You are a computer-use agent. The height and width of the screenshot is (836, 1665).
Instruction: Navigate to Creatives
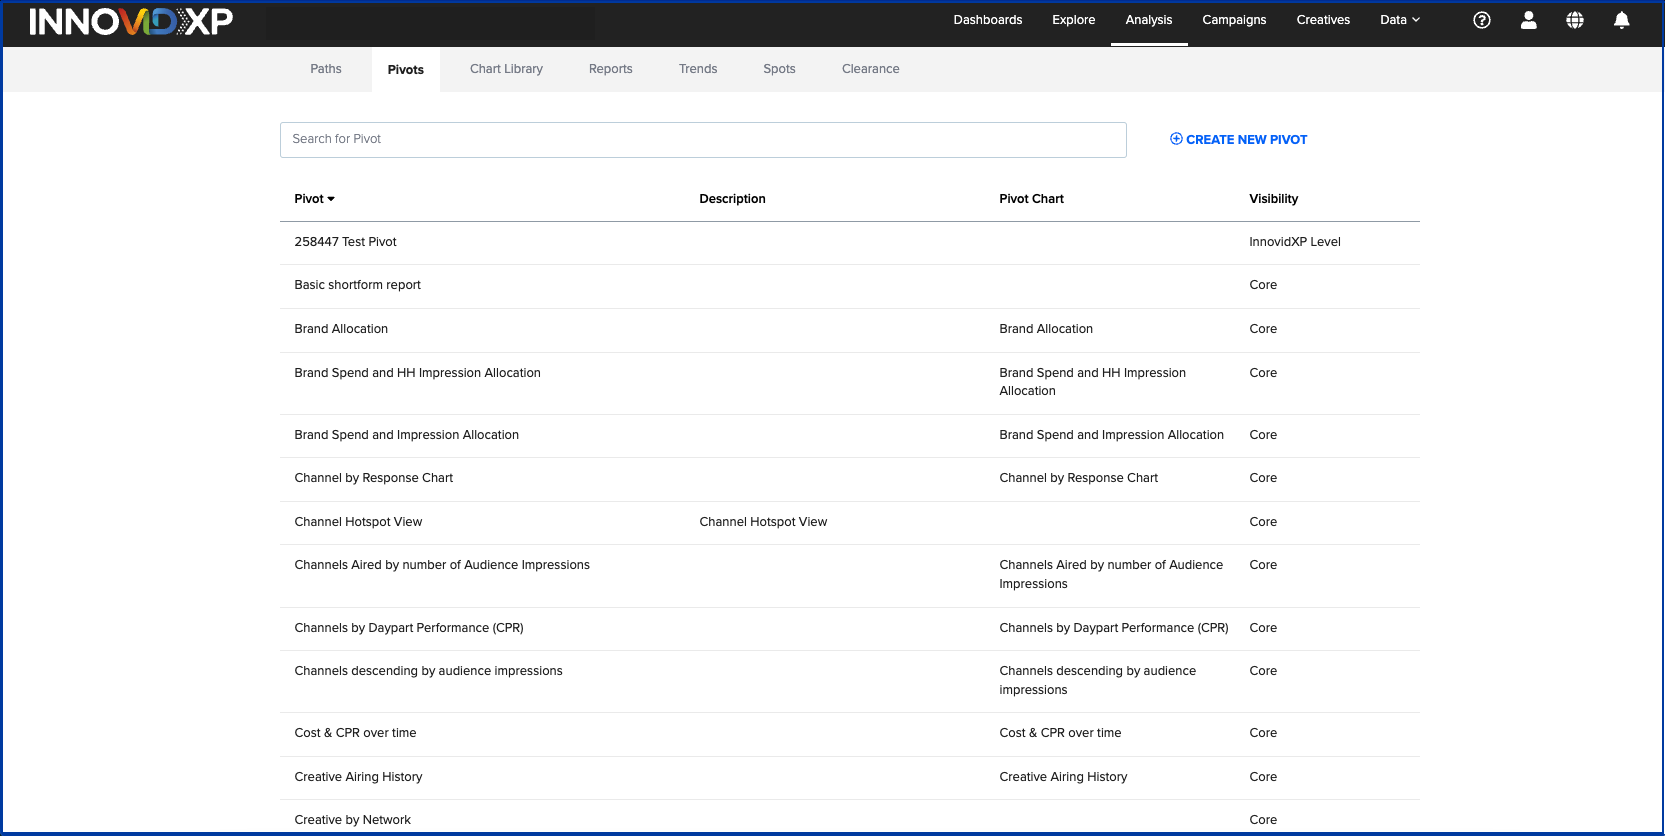1323,20
